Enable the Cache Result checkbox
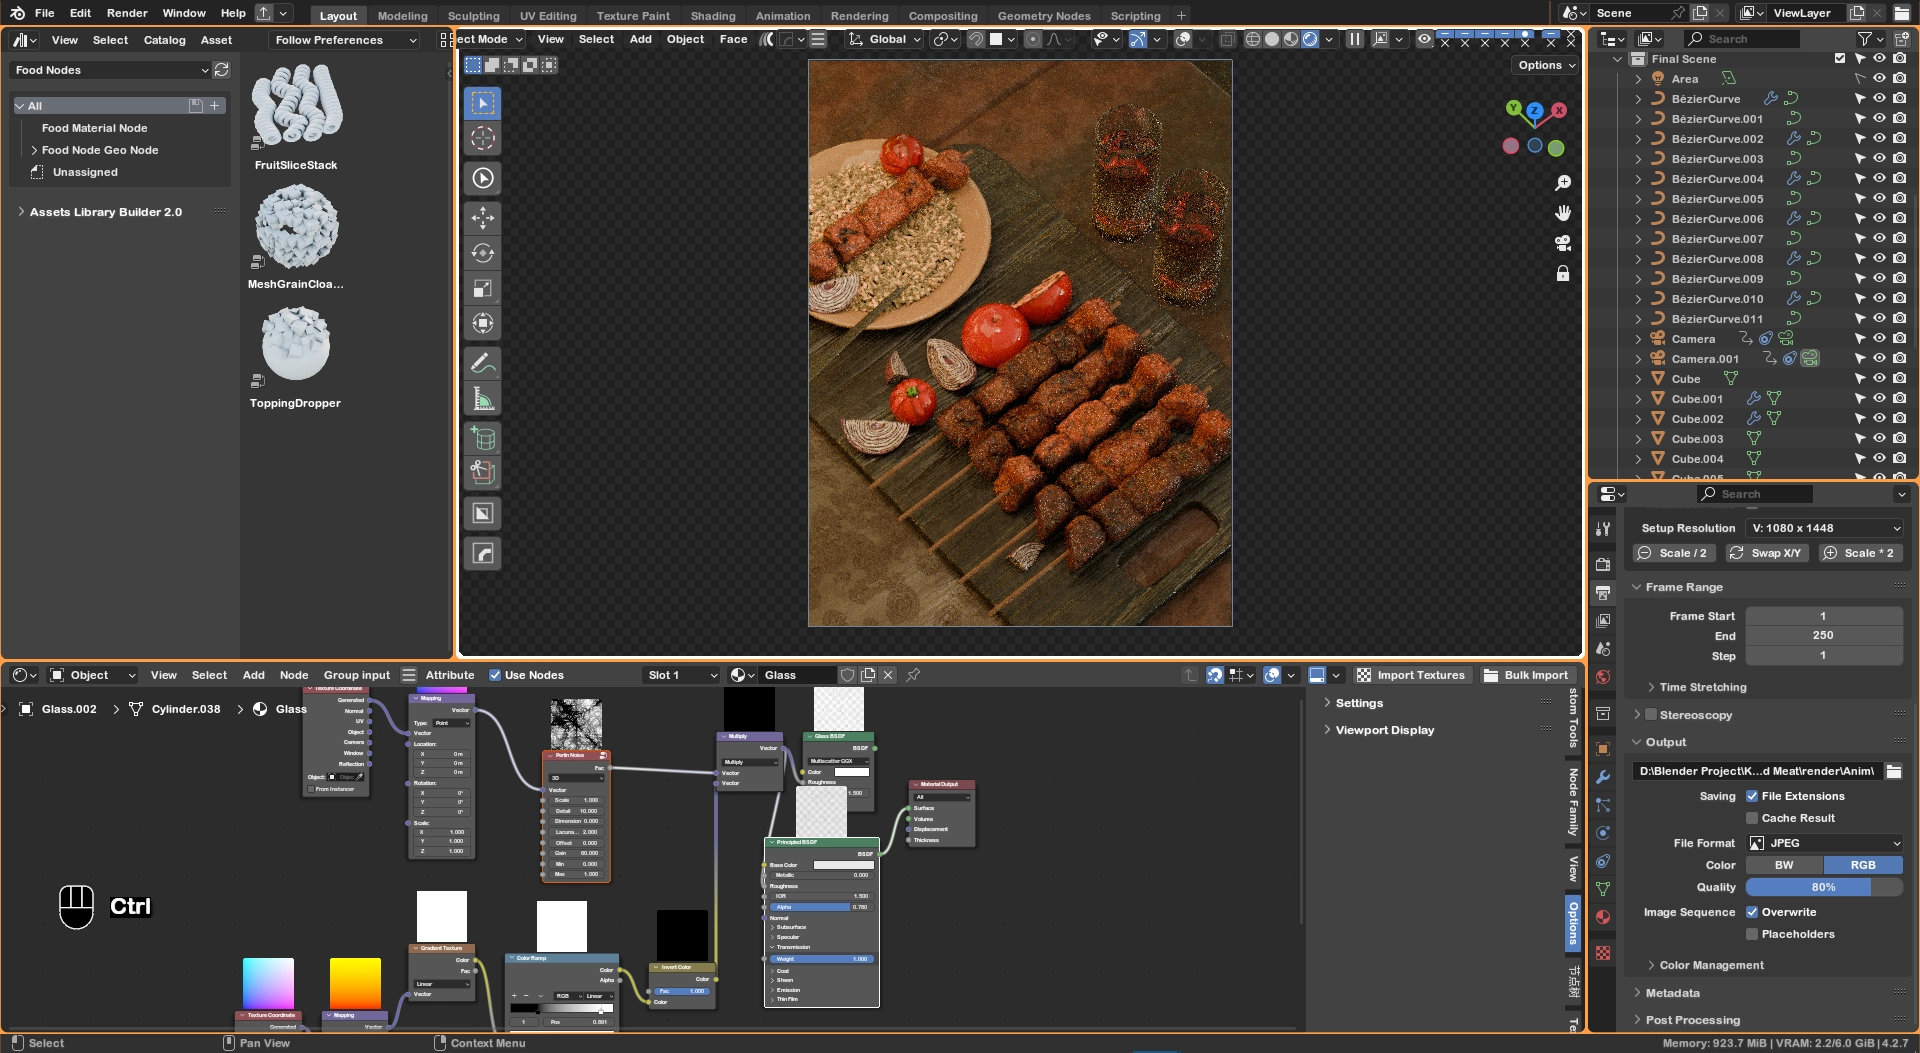Image resolution: width=1920 pixels, height=1053 pixels. [x=1752, y=818]
